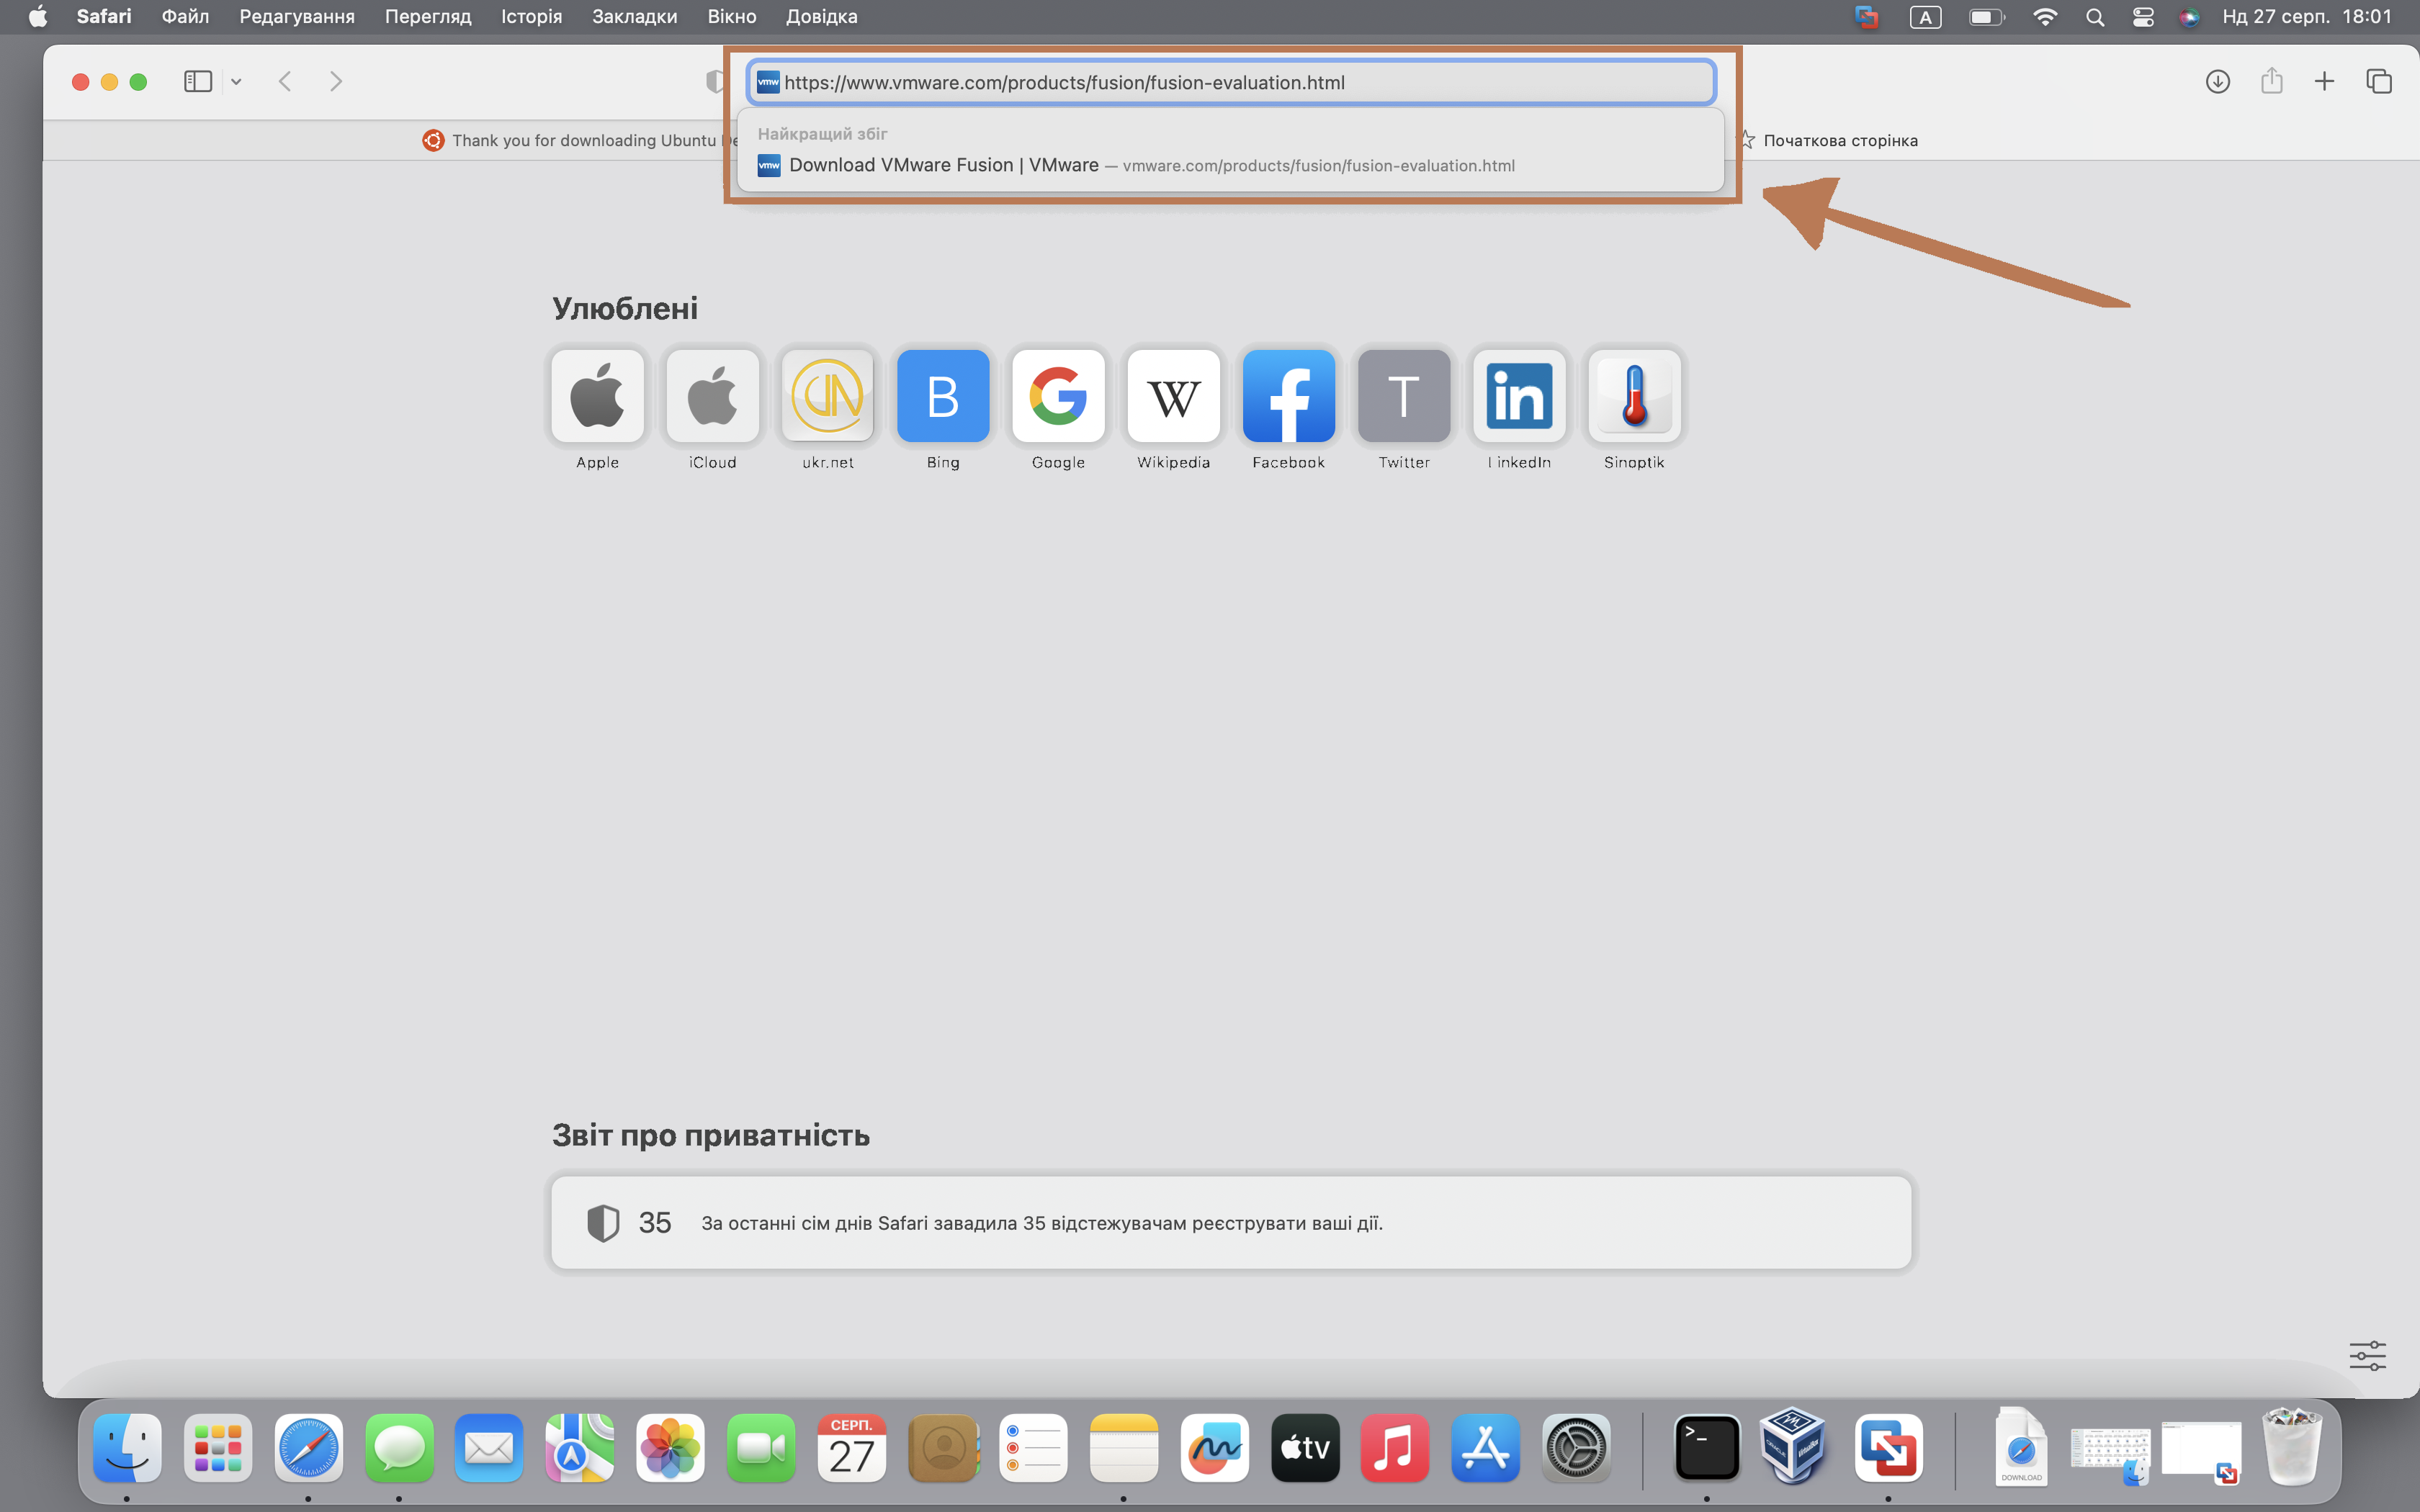Viewport: 2420px width, 1512px height.
Task: Open the ukr.net favorite
Action: tap(828, 396)
